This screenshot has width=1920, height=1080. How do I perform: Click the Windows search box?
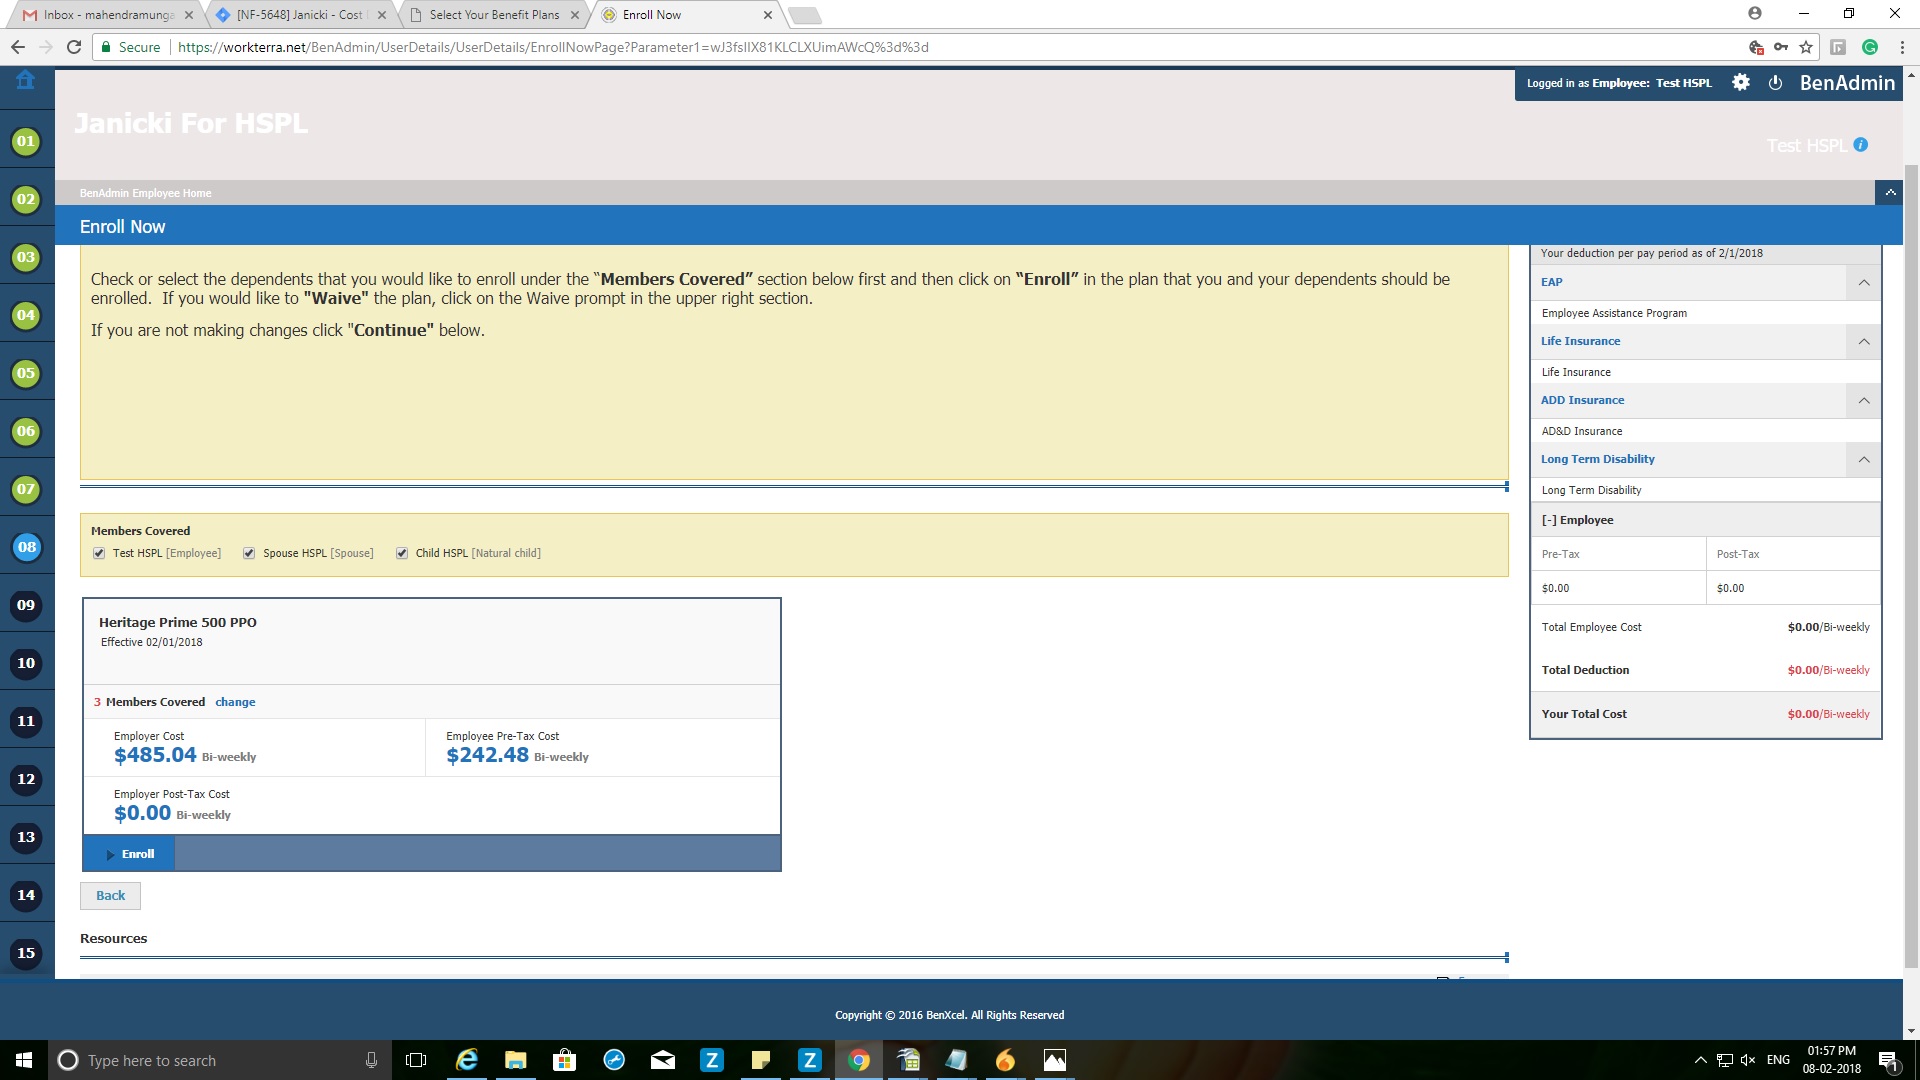tap(218, 1060)
